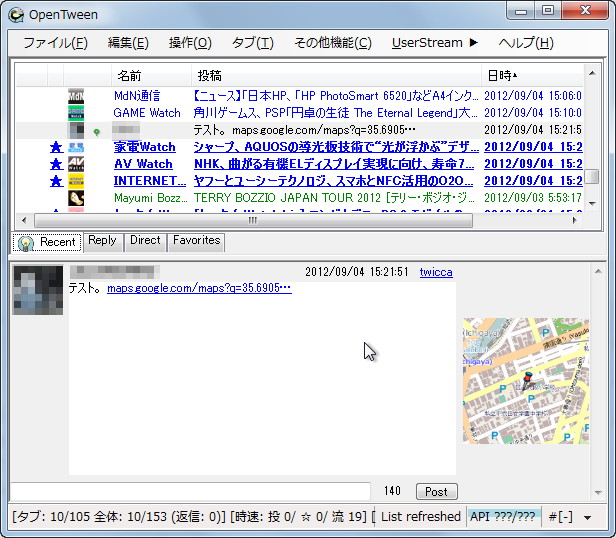Select the AV Watch name cell
This screenshot has width=616, height=538.
(143, 164)
